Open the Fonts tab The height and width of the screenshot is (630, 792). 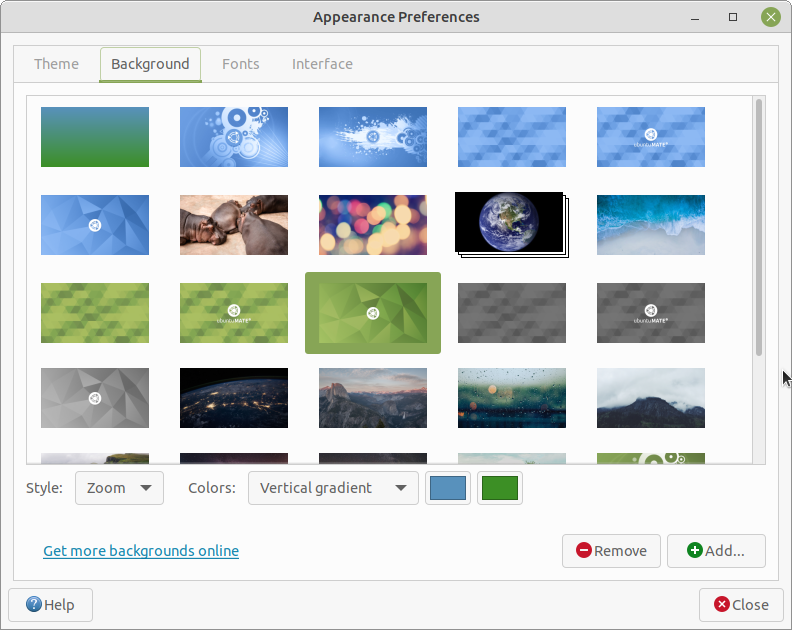(240, 64)
